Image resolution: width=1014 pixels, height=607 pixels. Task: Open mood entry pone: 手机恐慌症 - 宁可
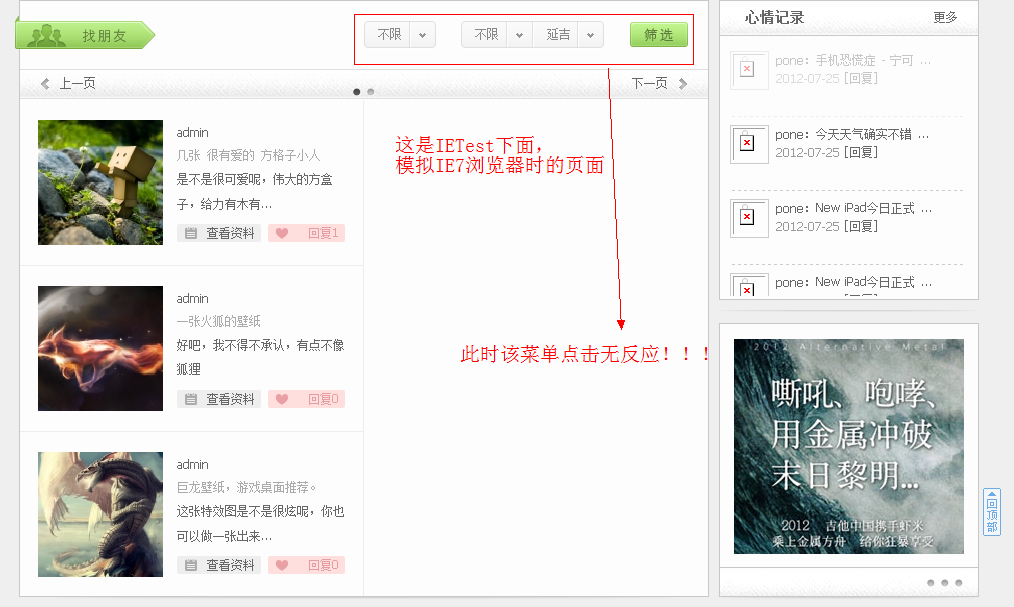pos(853,61)
